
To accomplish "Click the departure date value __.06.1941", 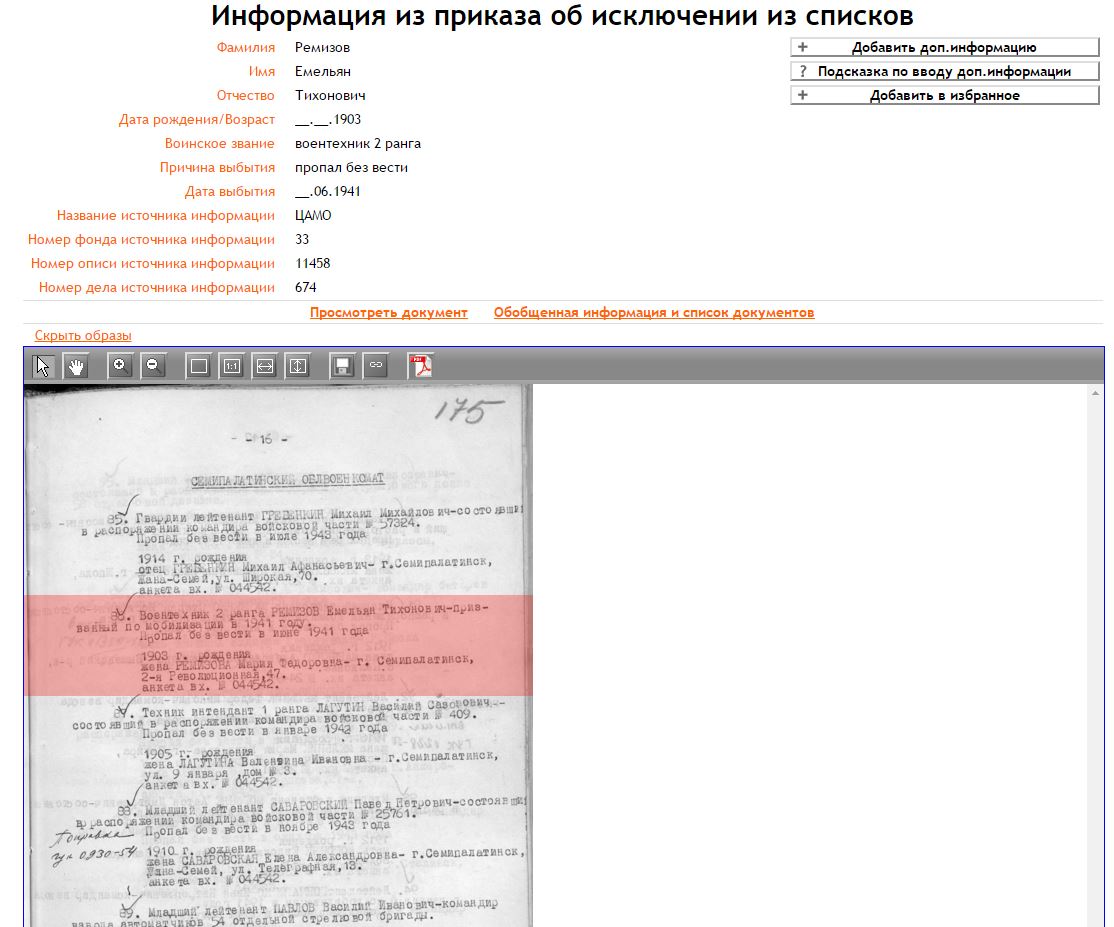I will 328,191.
